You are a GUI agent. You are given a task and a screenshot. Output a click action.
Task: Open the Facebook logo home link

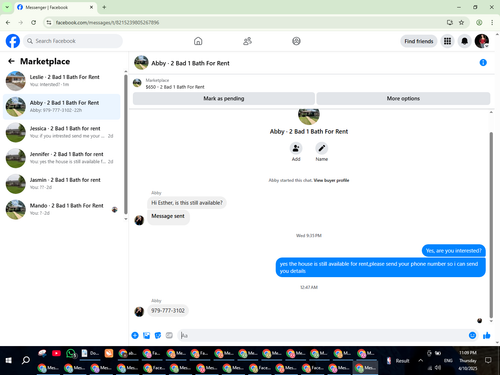13,41
